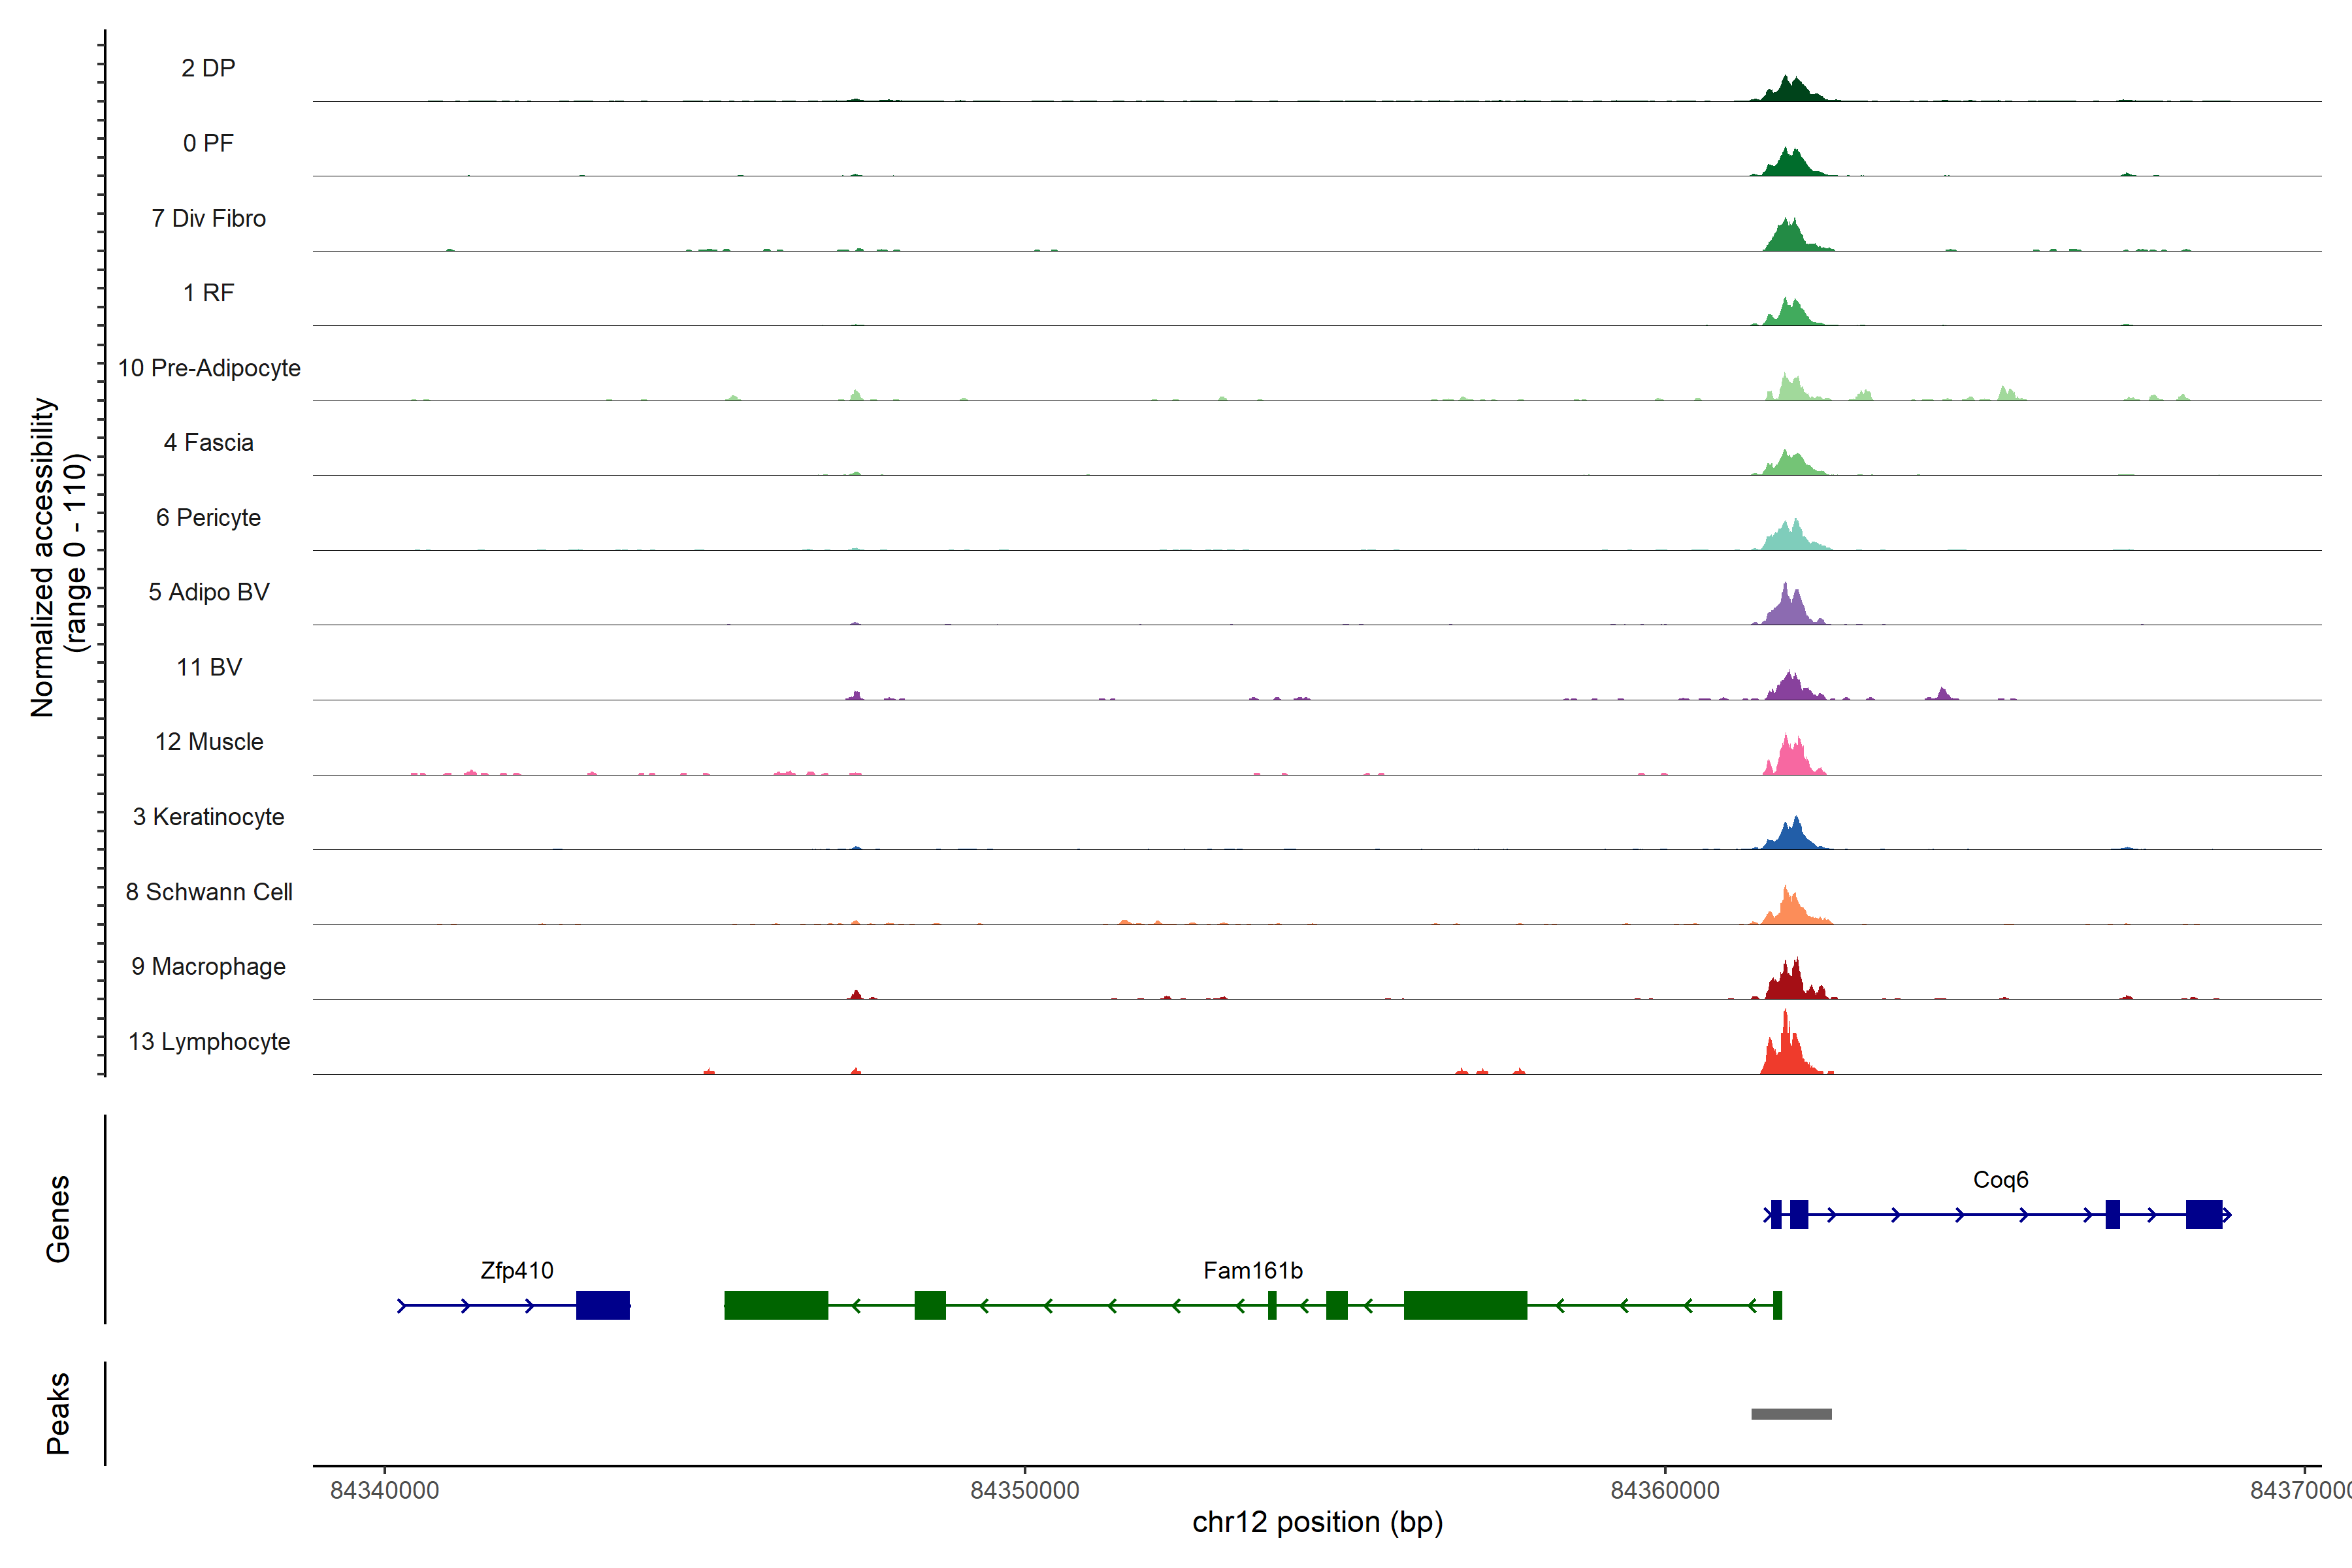Click the 9 Macrophage track label
The width and height of the screenshot is (2352, 1568).
(x=208, y=967)
